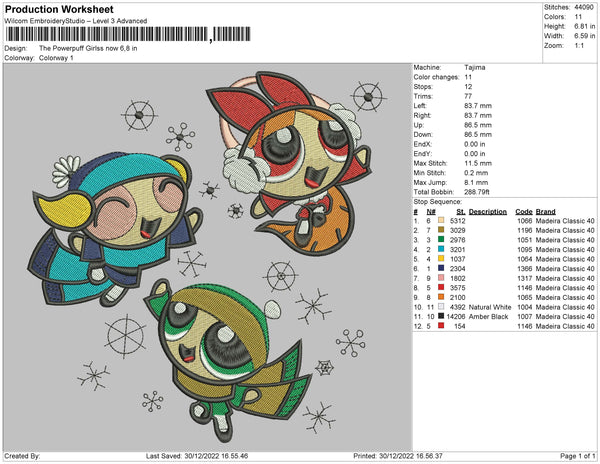Pick the yellow swatch with 1037 stitches
The width and height of the screenshot is (600, 464).
pos(441,259)
